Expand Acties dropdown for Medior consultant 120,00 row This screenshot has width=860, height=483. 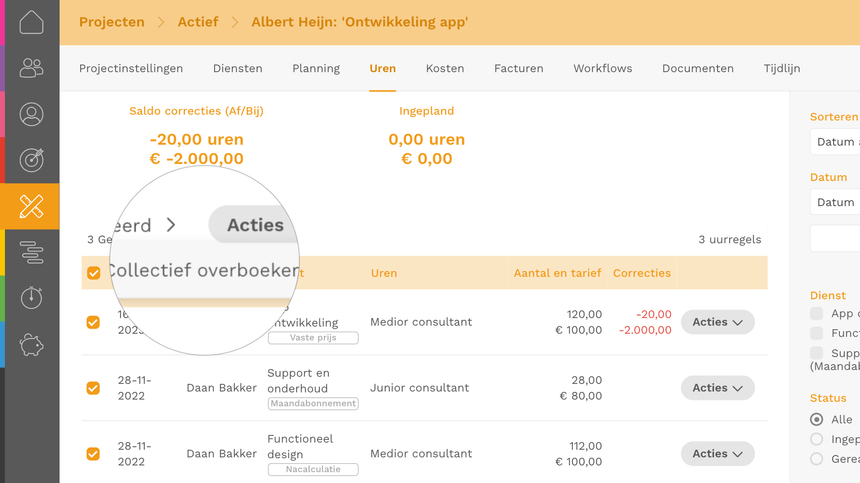click(x=717, y=322)
